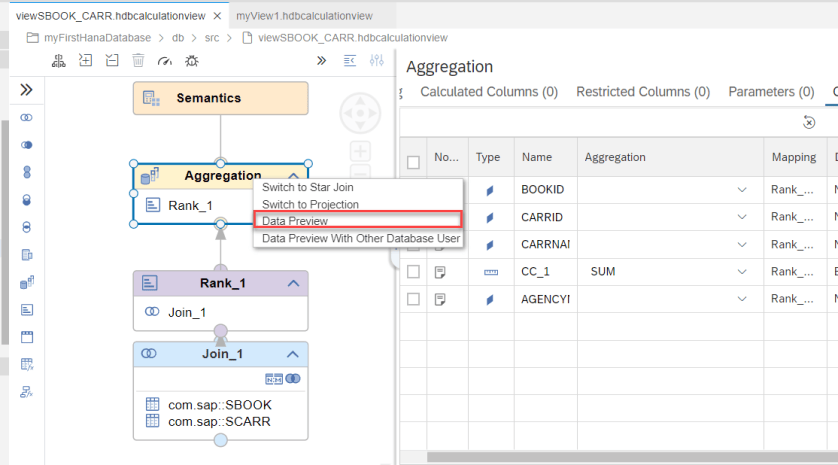
Task: Open aggregation dropdown for BOOKID
Action: click(742, 190)
